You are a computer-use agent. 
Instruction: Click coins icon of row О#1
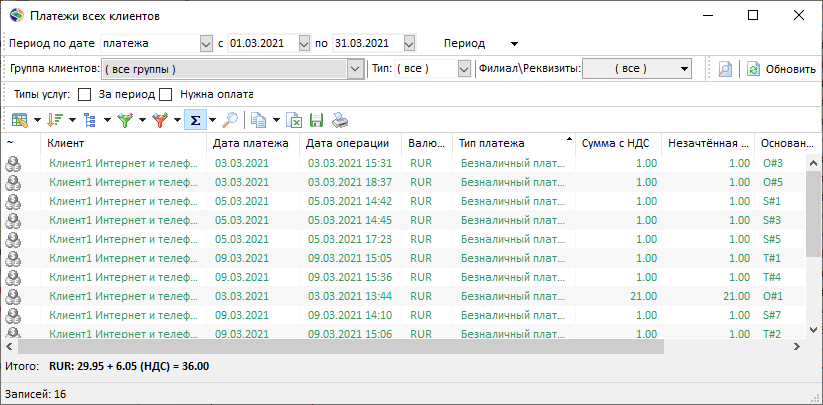point(13,296)
